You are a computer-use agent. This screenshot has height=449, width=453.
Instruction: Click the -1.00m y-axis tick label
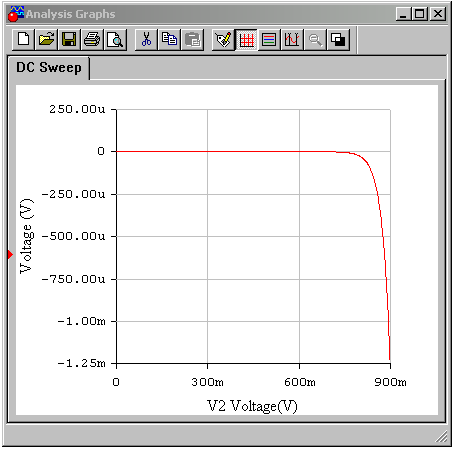pyautogui.click(x=81, y=321)
